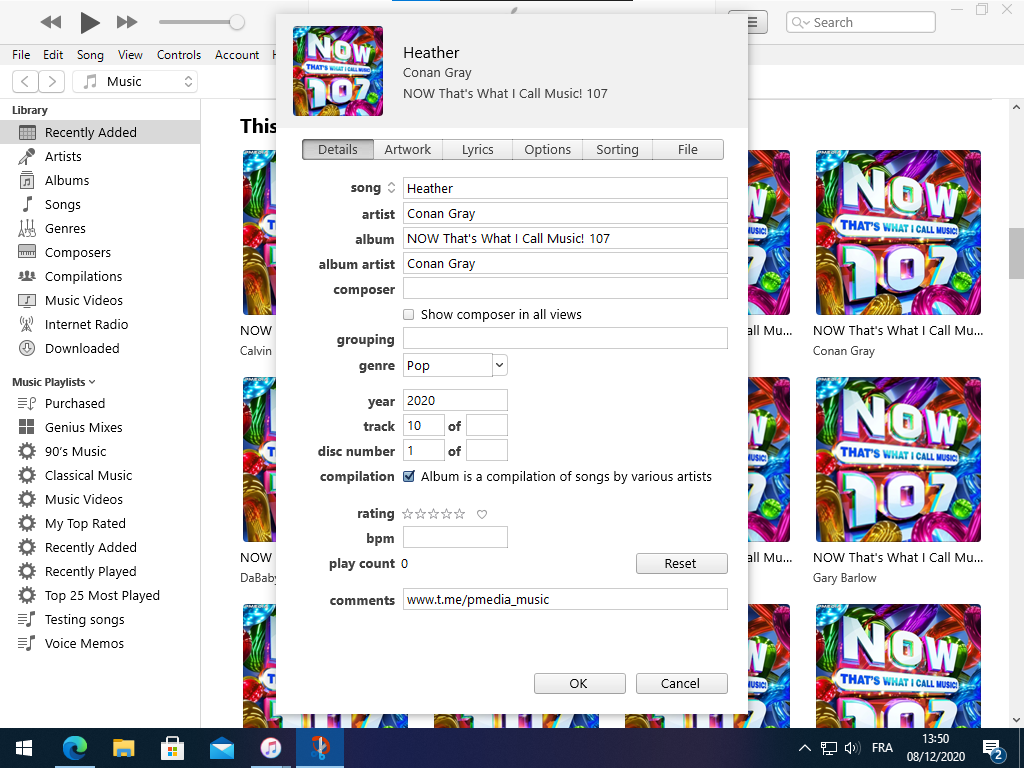Open the Music media type dropdown

[135, 82]
